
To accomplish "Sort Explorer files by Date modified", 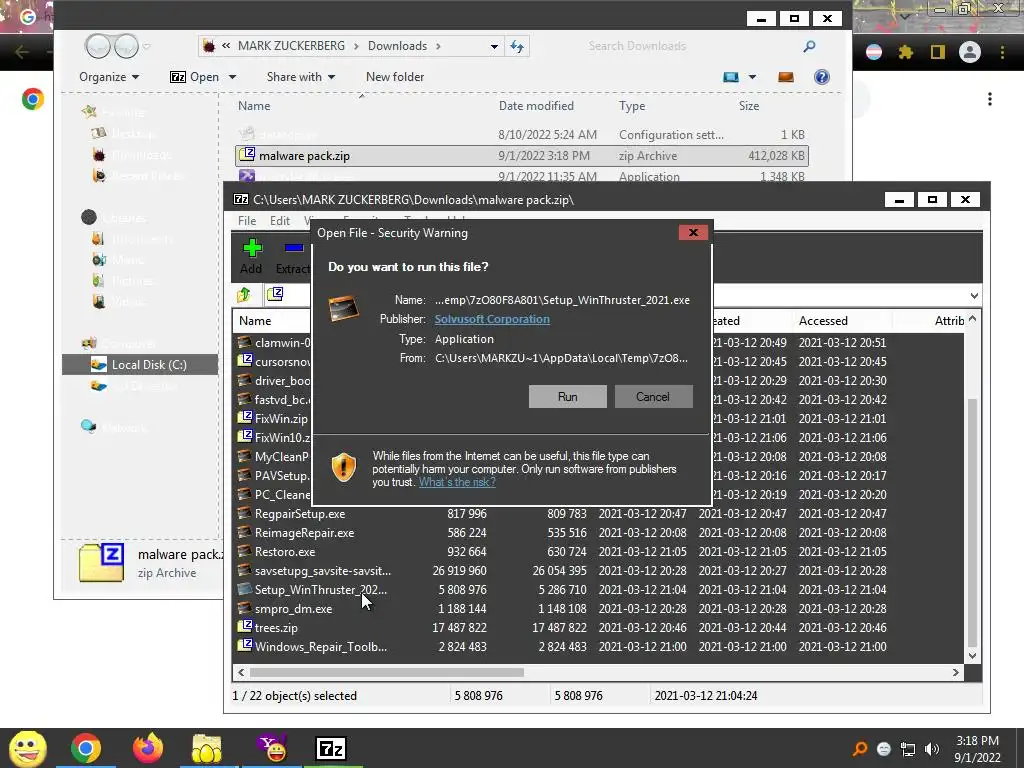I will pyautogui.click(x=536, y=106).
